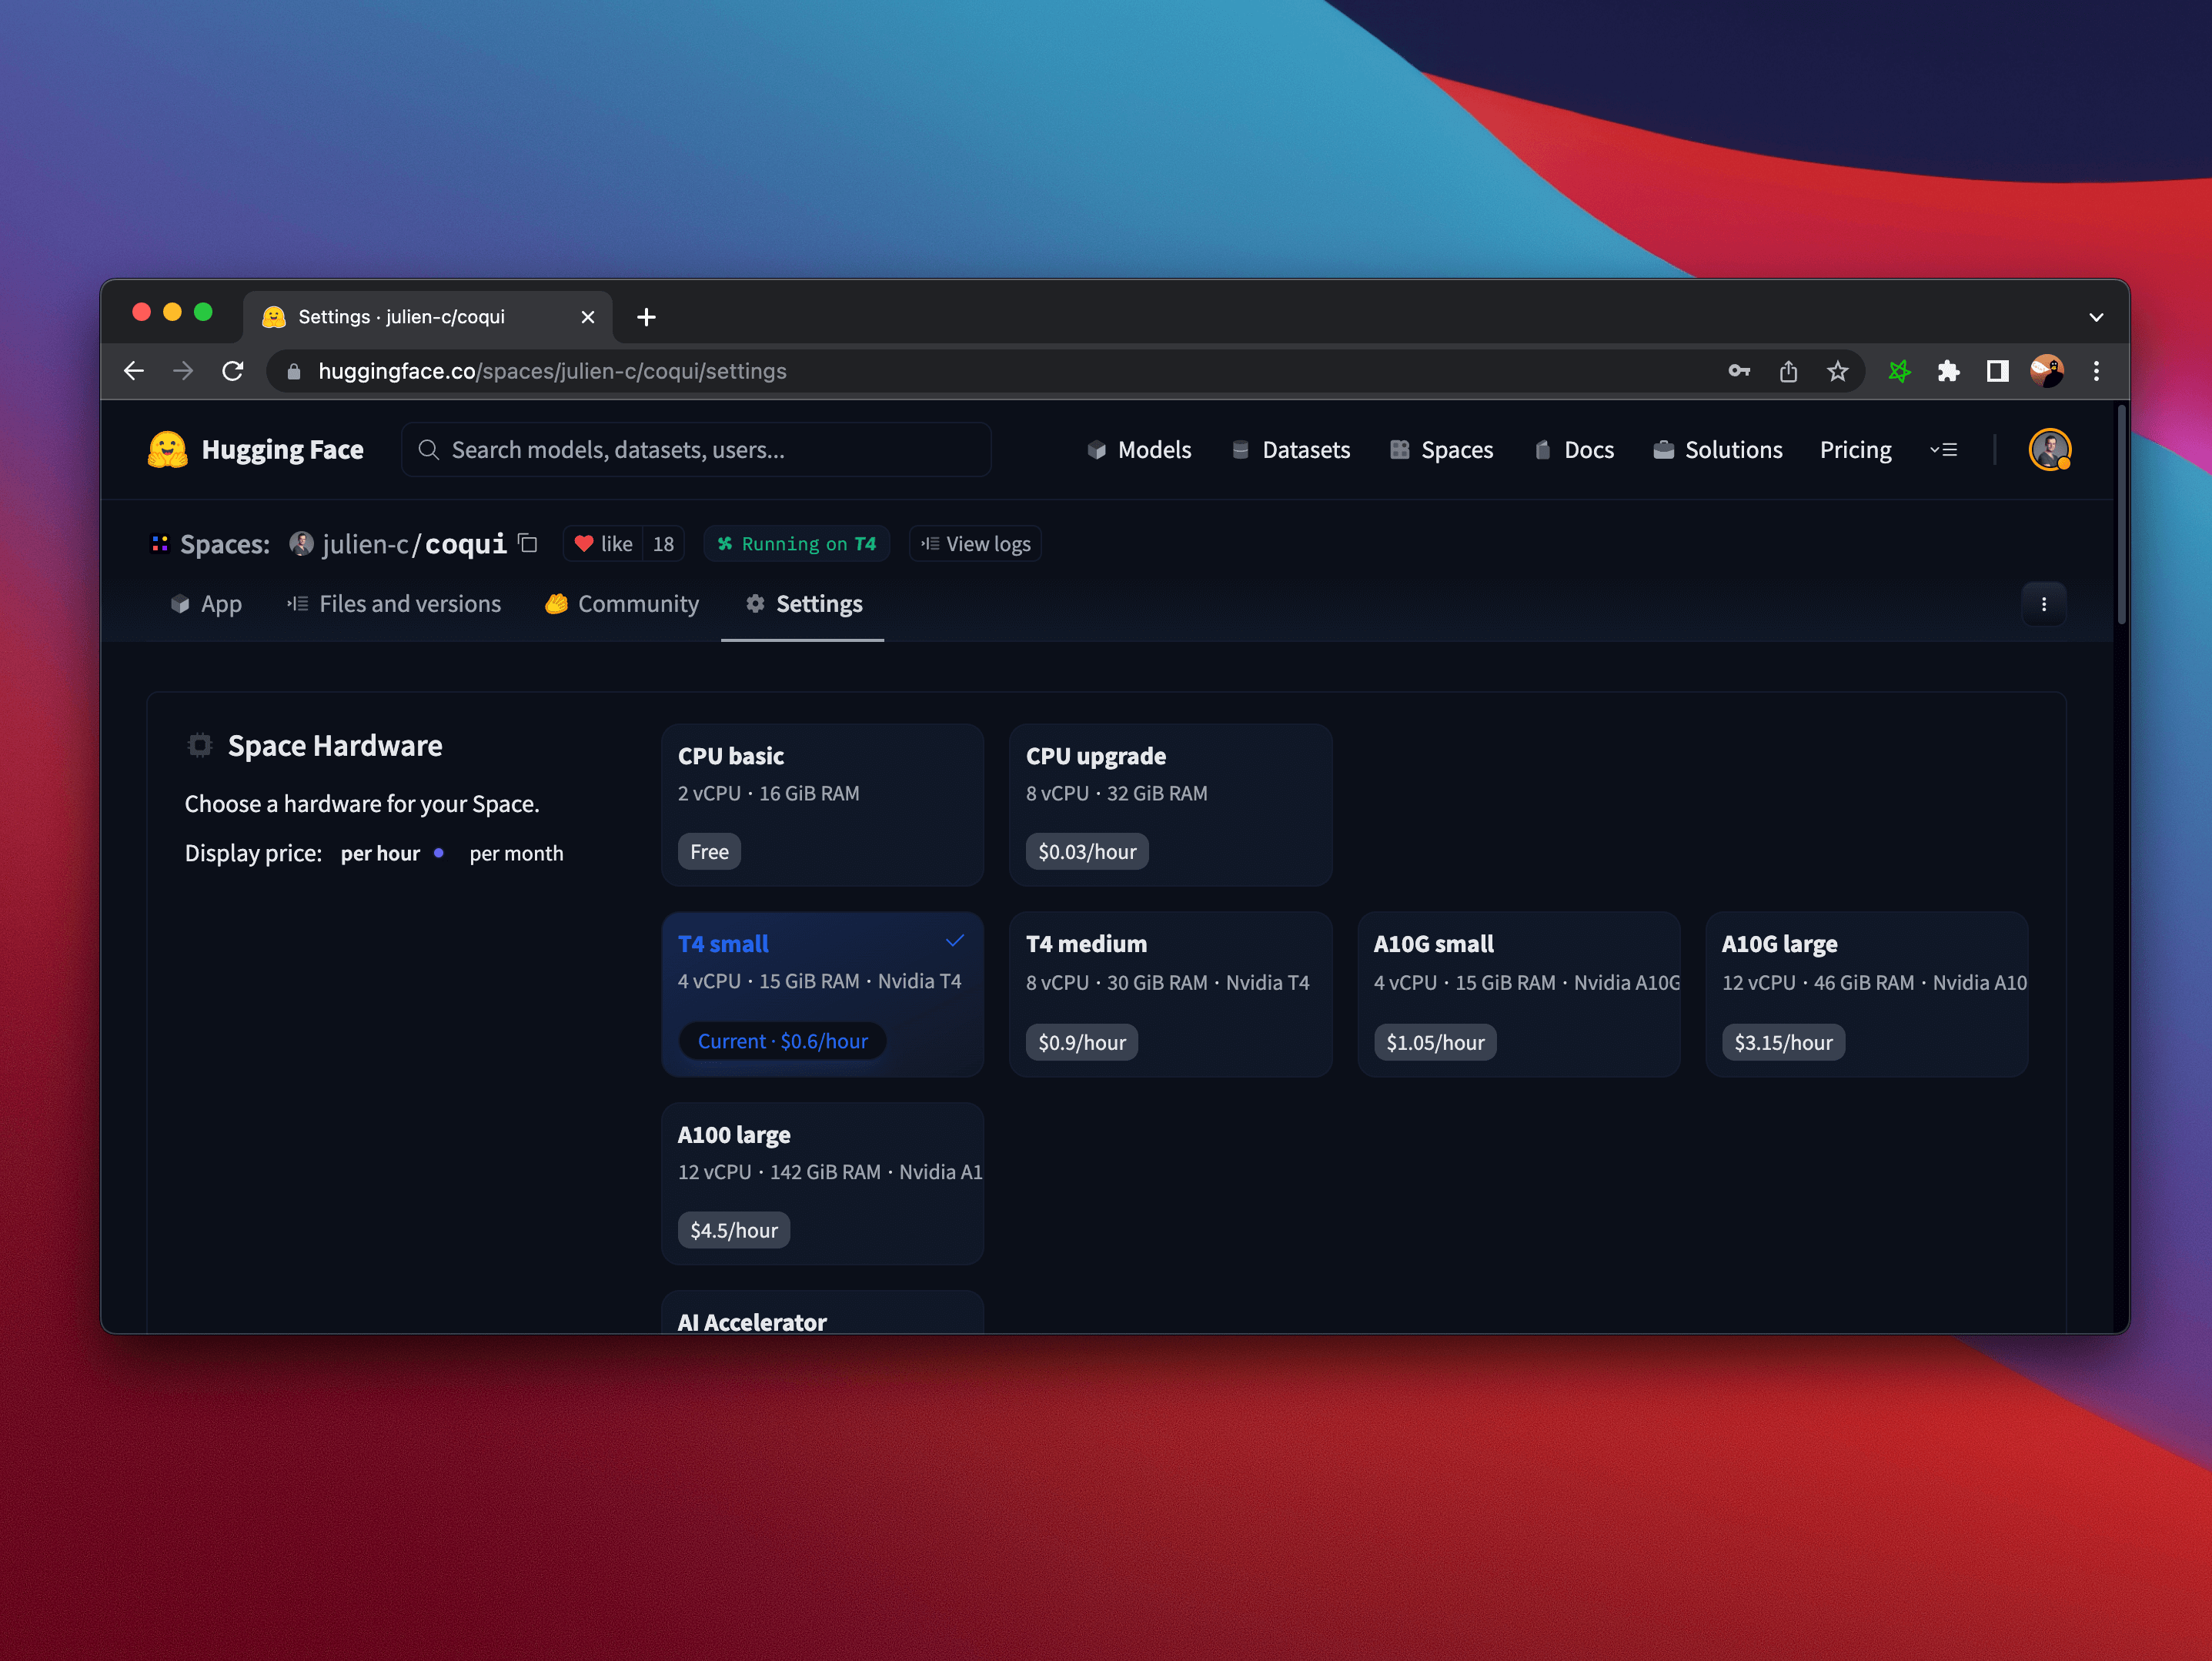Open the tab search chevron in Chrome
The width and height of the screenshot is (2212, 1661).
(2096, 317)
